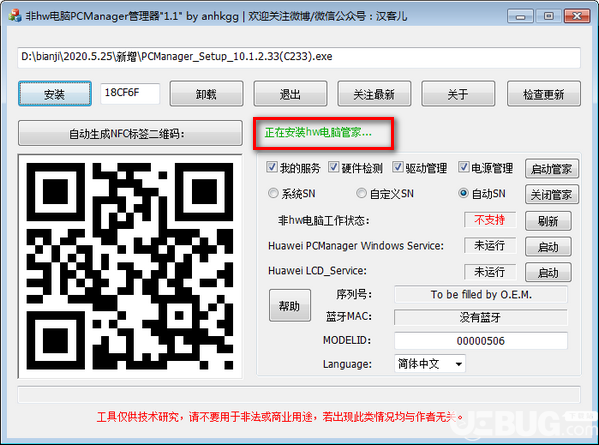Click the 关于 about button
The height and width of the screenshot is (445, 599).
pos(458,94)
